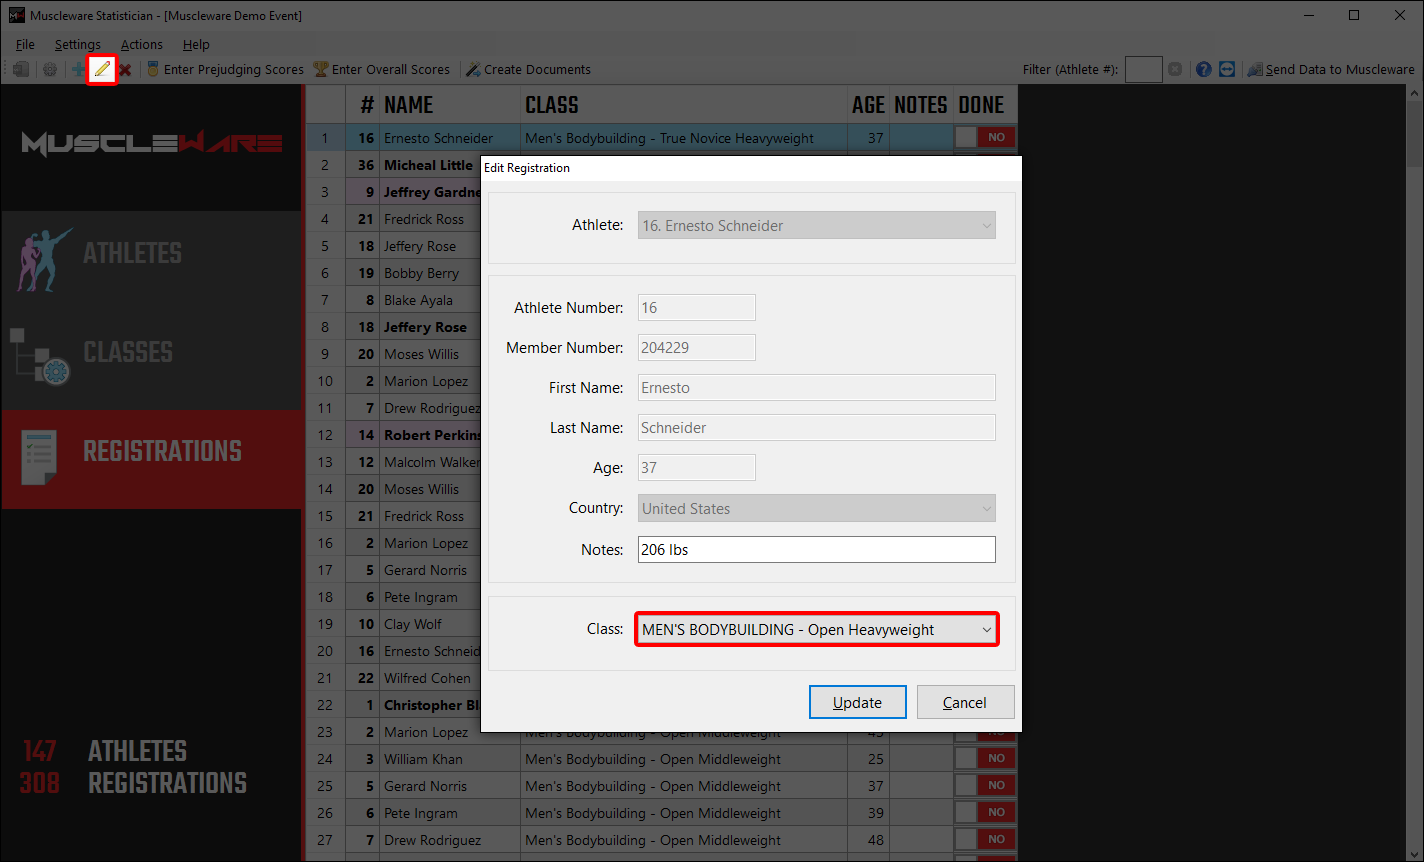Open Athletes section in the sidebar
Image resolution: width=1424 pixels, height=862 pixels.
[132, 254]
